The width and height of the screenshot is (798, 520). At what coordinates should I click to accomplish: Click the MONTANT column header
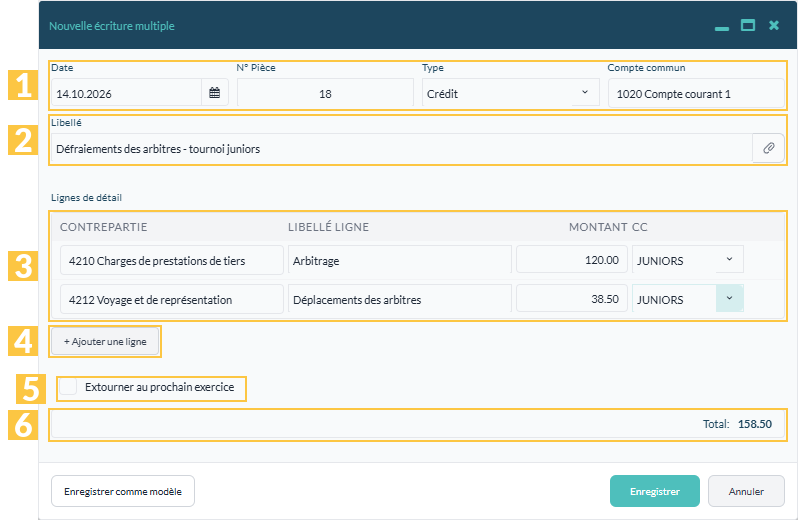click(x=598, y=227)
